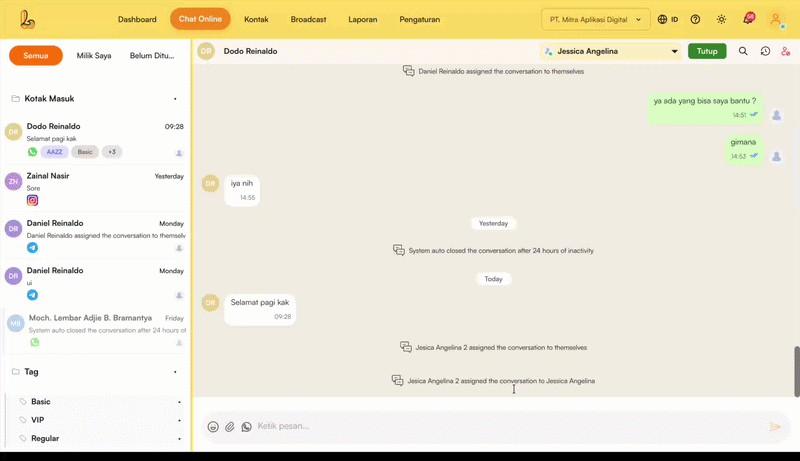800x461 pixels.
Task: Click the green Tutup button
Action: 707,51
